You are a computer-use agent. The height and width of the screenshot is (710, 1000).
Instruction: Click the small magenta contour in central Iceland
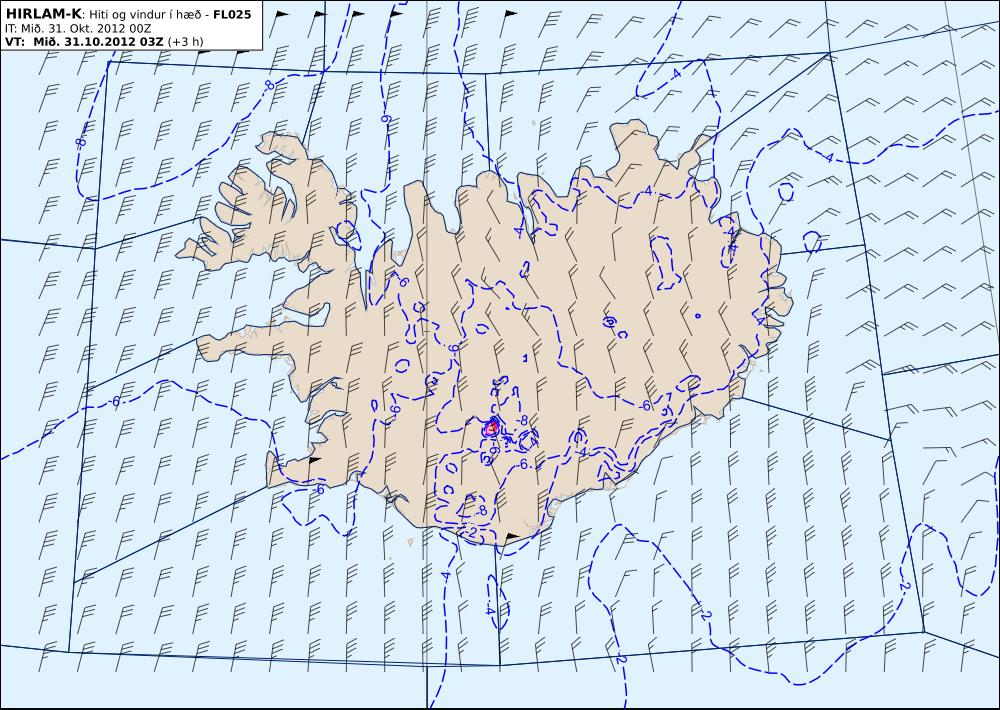tap(491, 428)
